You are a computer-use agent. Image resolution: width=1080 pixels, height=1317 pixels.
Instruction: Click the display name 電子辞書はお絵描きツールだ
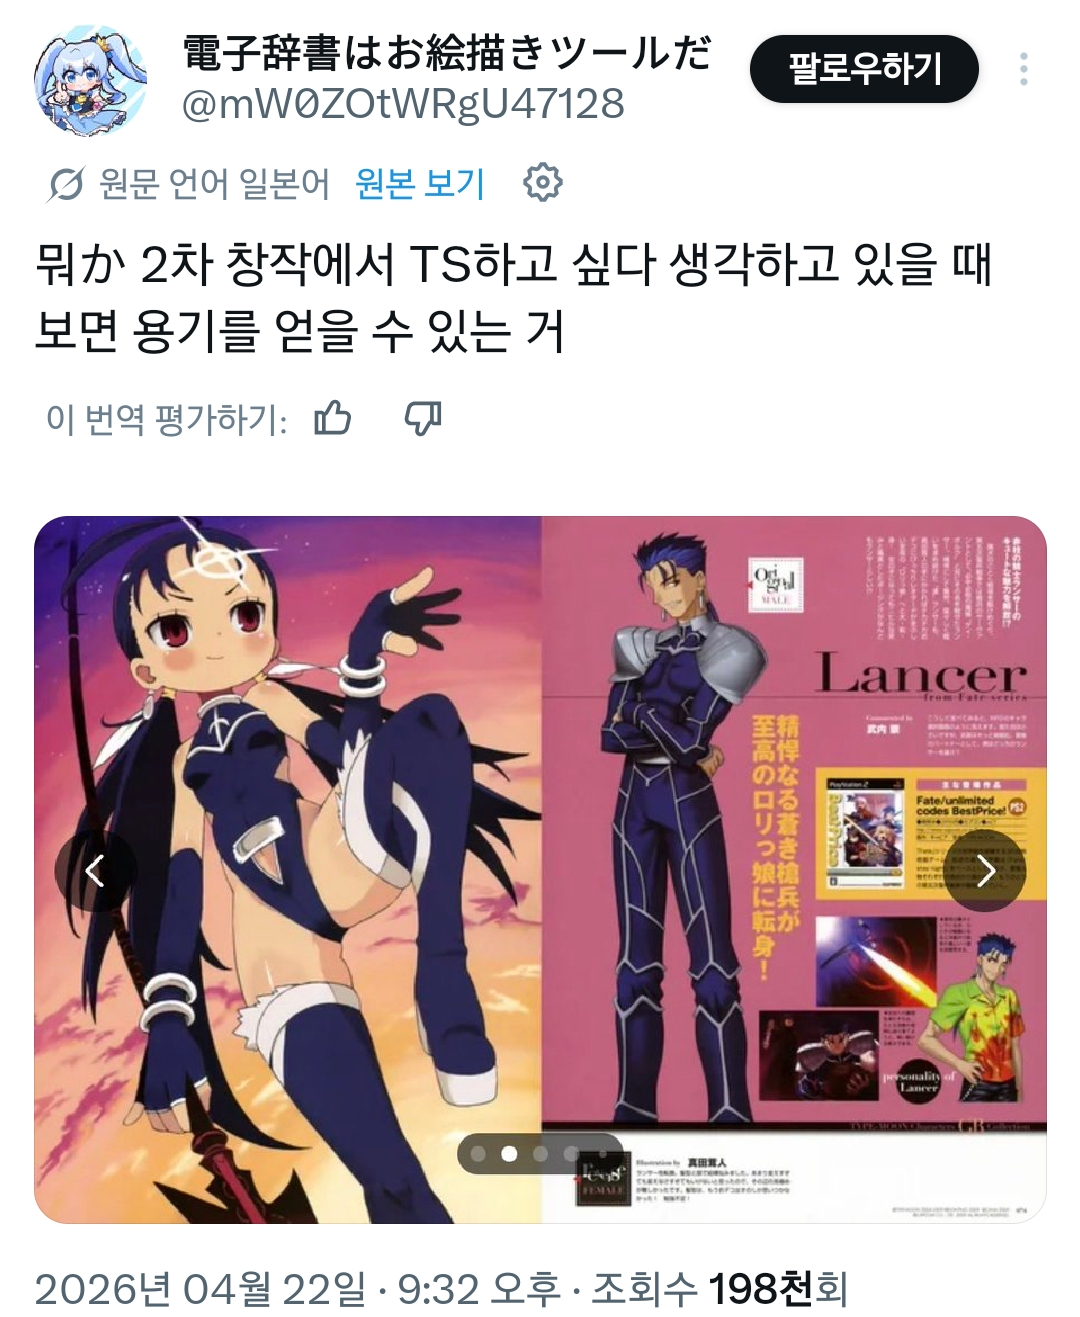click(447, 52)
